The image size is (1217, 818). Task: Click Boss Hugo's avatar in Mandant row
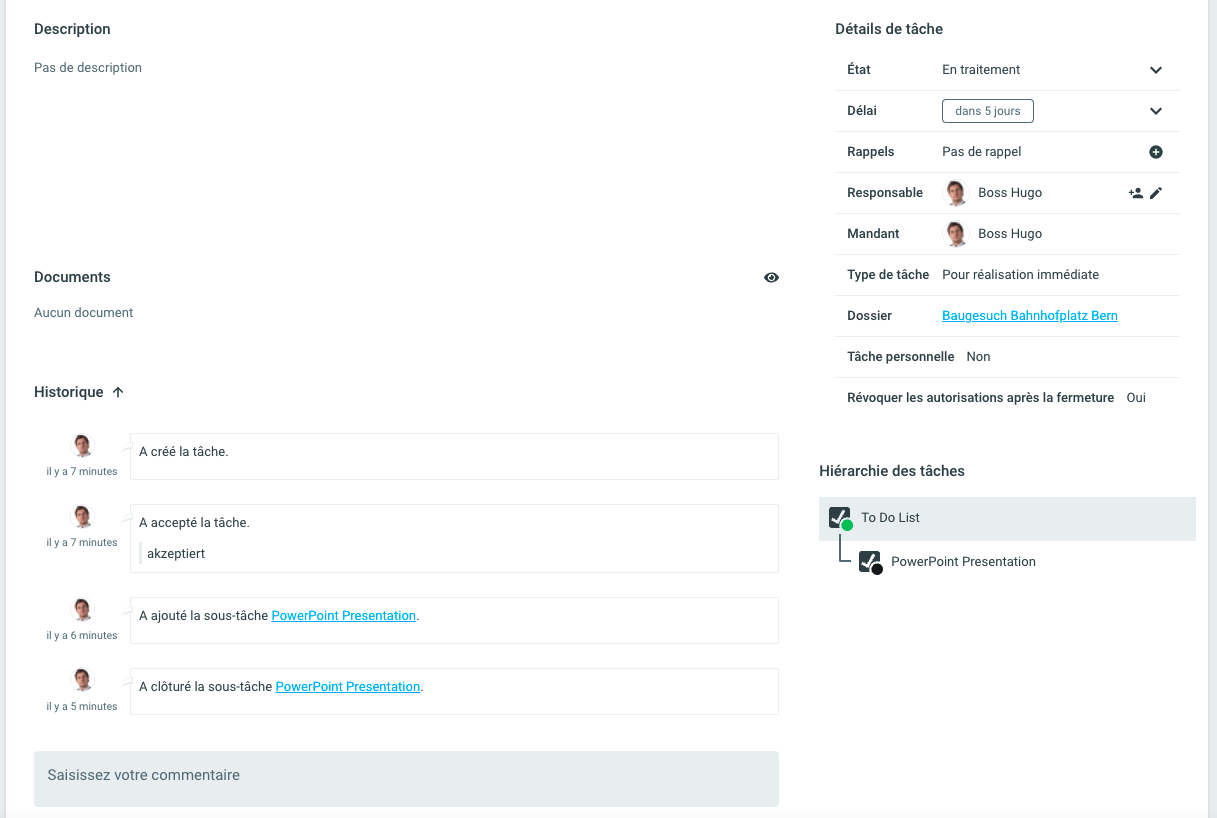click(957, 234)
